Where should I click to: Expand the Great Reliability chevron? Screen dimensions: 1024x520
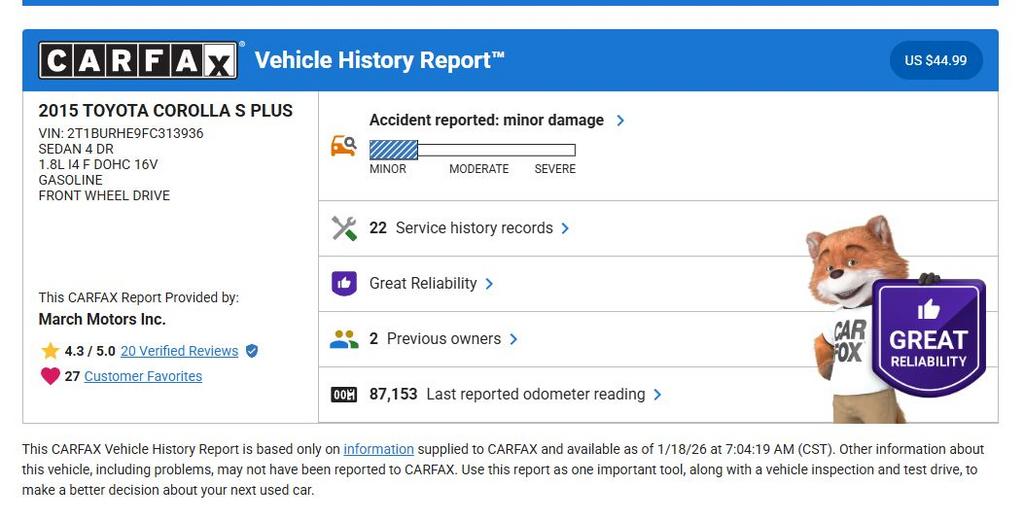489,284
